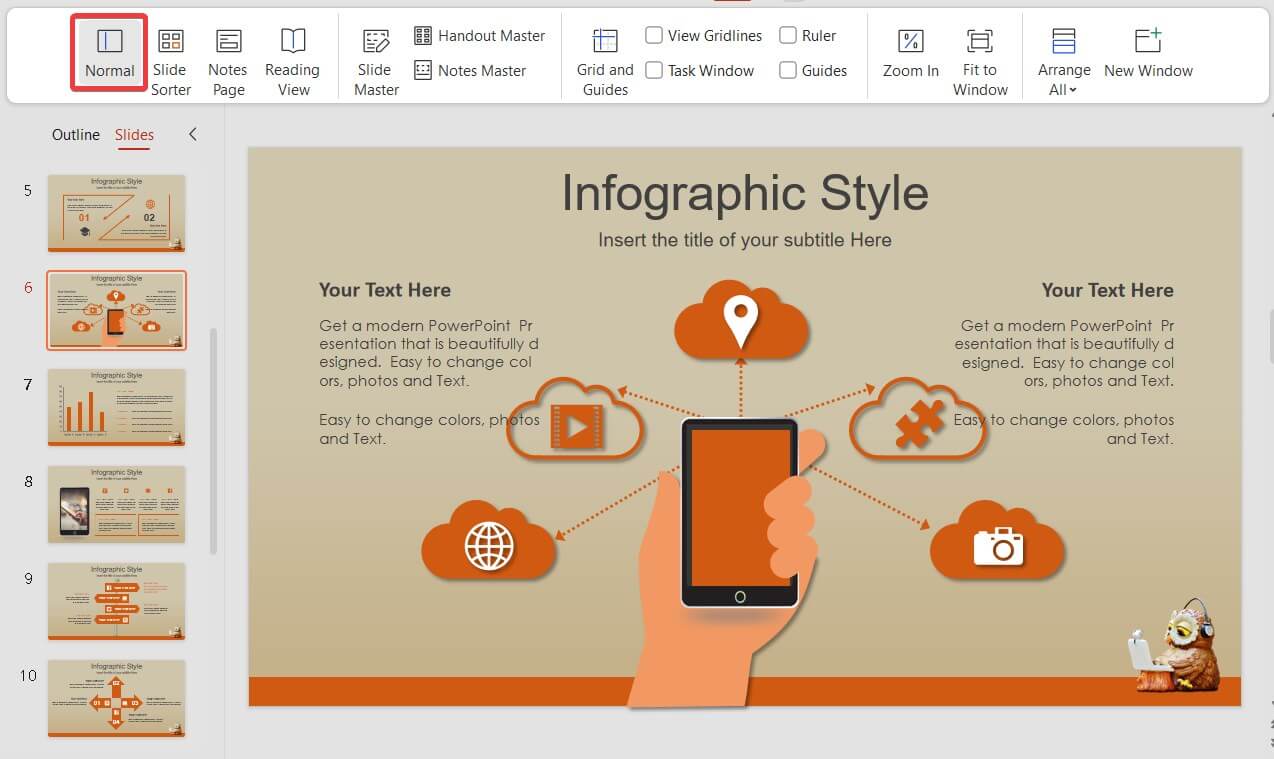Image resolution: width=1274 pixels, height=759 pixels.
Task: Switch to Reading View
Action: (x=292, y=62)
